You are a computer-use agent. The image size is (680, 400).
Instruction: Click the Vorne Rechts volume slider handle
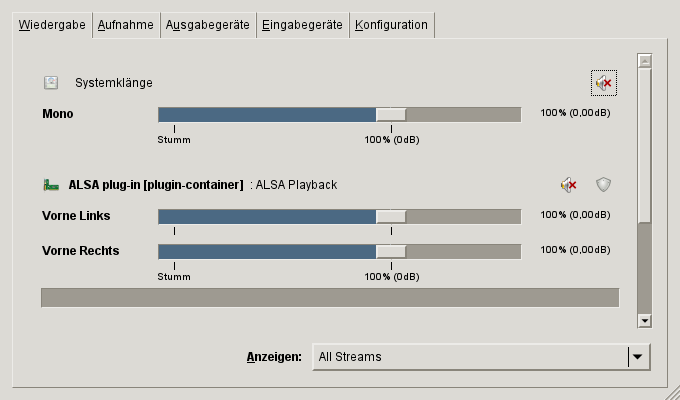point(391,251)
